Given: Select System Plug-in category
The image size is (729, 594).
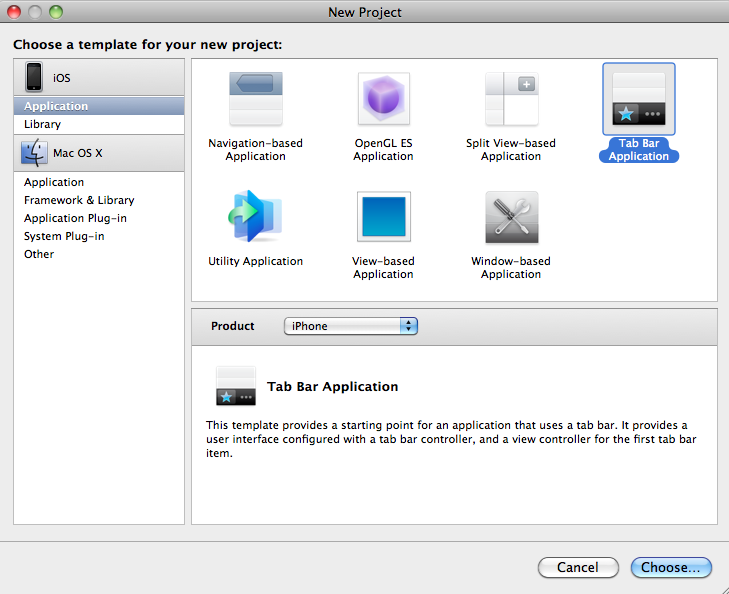Looking at the screenshot, I should [99, 236].
